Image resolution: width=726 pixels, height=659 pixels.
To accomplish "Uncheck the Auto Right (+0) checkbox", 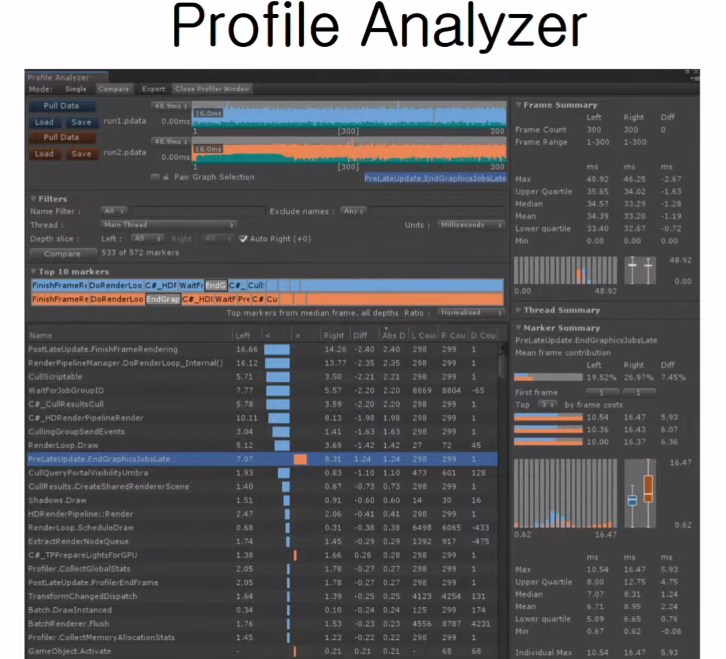I will [243, 239].
